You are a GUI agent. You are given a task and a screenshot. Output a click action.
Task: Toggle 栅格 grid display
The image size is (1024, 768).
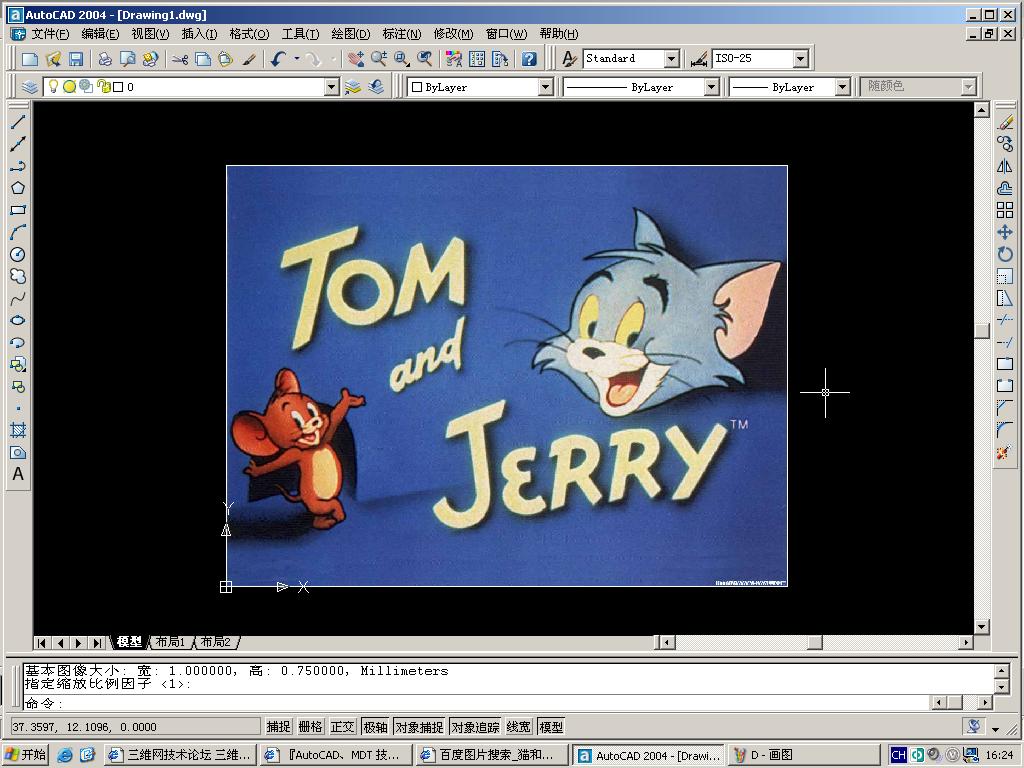[x=310, y=727]
